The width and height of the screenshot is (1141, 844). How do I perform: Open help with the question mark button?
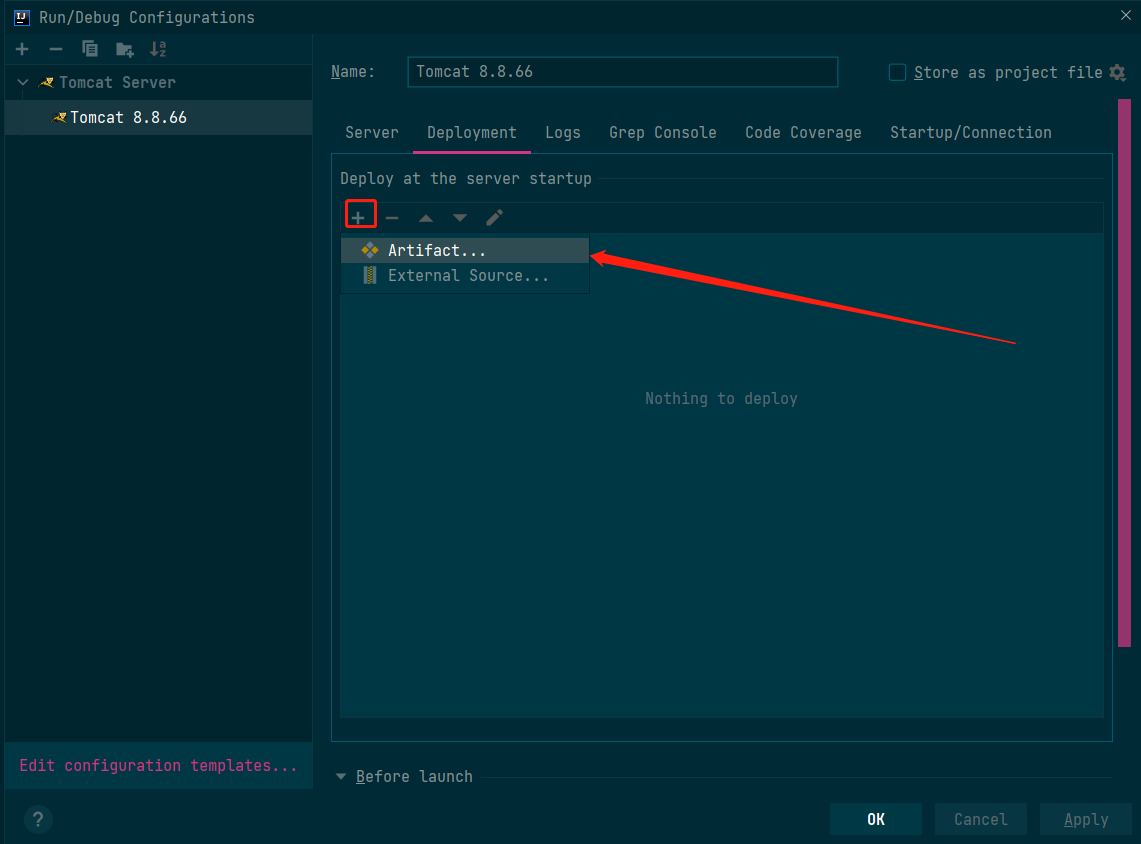(38, 819)
